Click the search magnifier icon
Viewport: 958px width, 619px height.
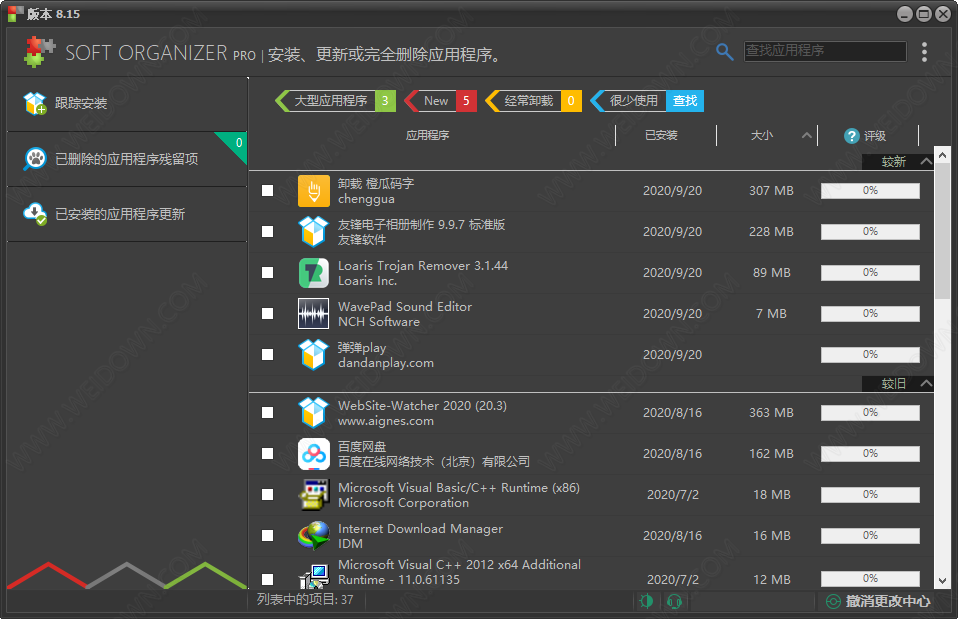(724, 52)
